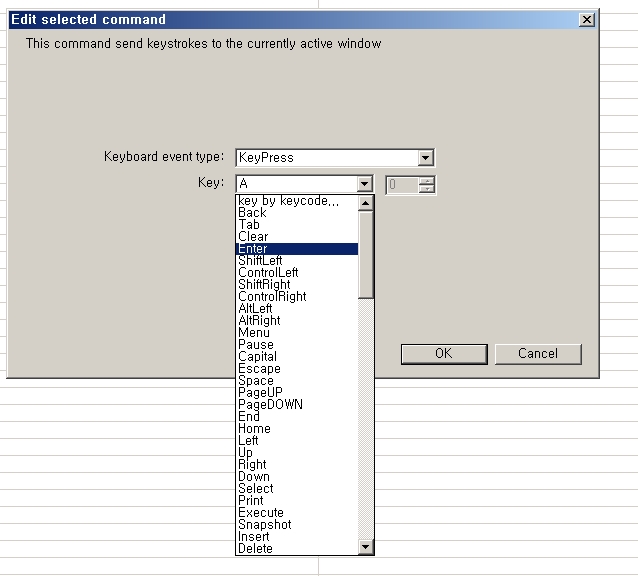Select ControlLeft from the list
Image resolution: width=638 pixels, height=576 pixels.
coord(297,273)
